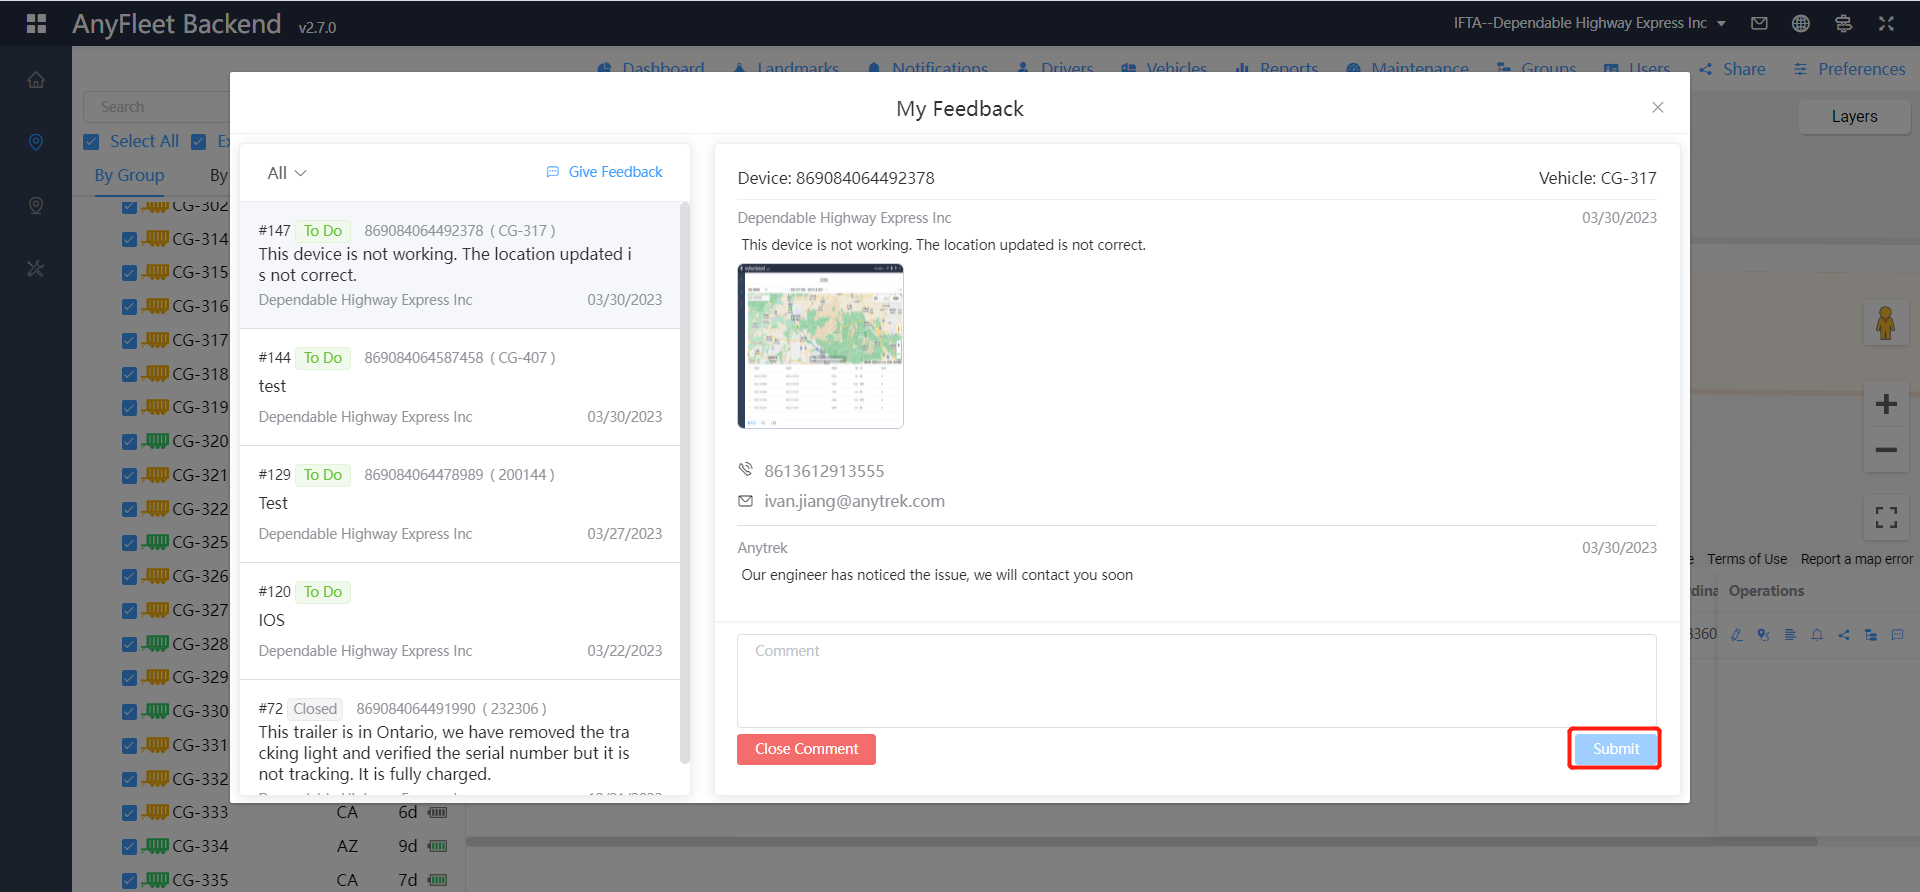Click the signpost icon in top header
Viewport: 1920px width, 892px height.
coord(1843,23)
